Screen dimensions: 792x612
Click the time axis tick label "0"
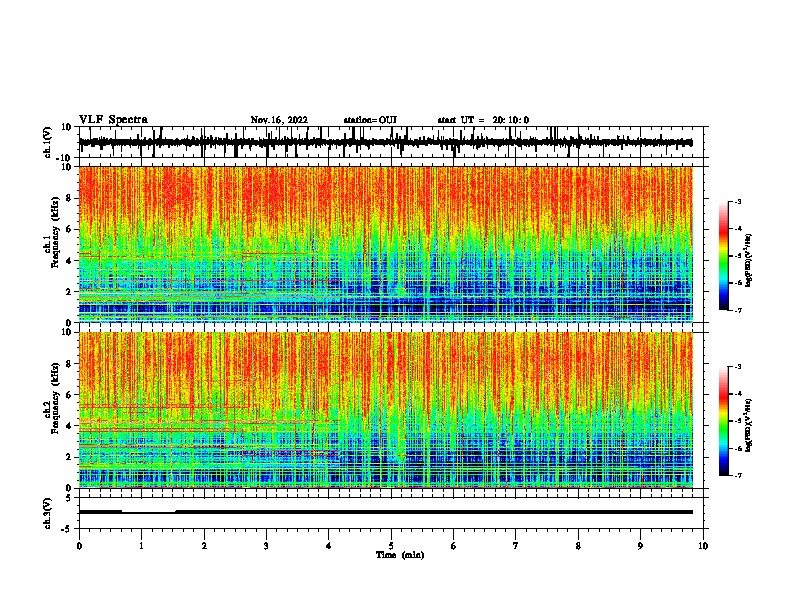tap(79, 546)
